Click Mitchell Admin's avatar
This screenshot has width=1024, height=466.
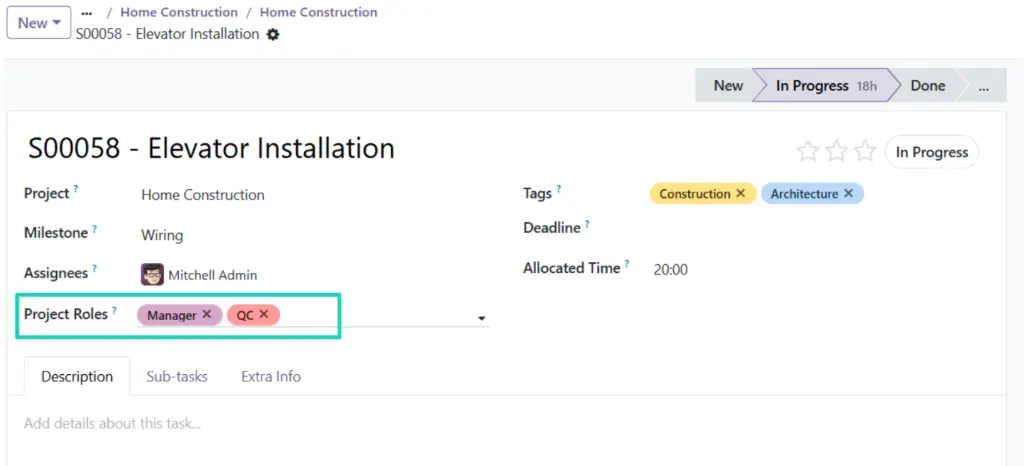152,275
